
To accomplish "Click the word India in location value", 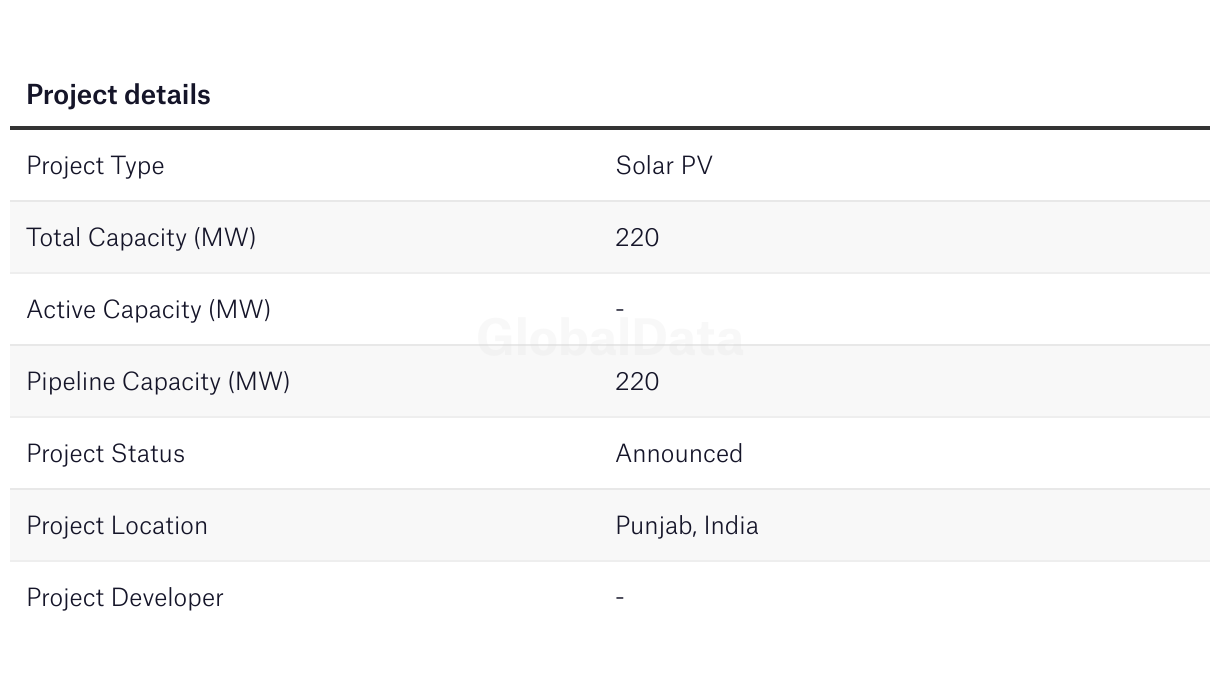I will click(x=731, y=526).
